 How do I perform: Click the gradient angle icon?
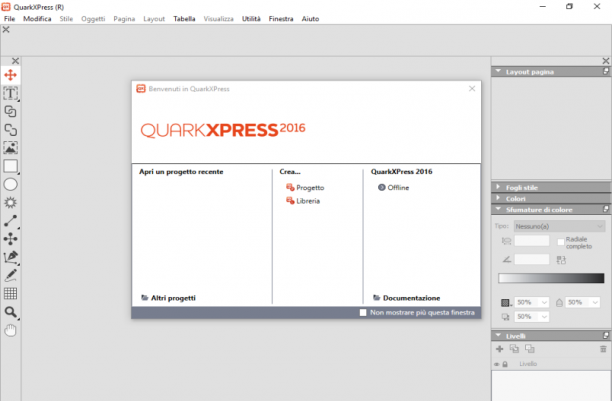click(507, 259)
